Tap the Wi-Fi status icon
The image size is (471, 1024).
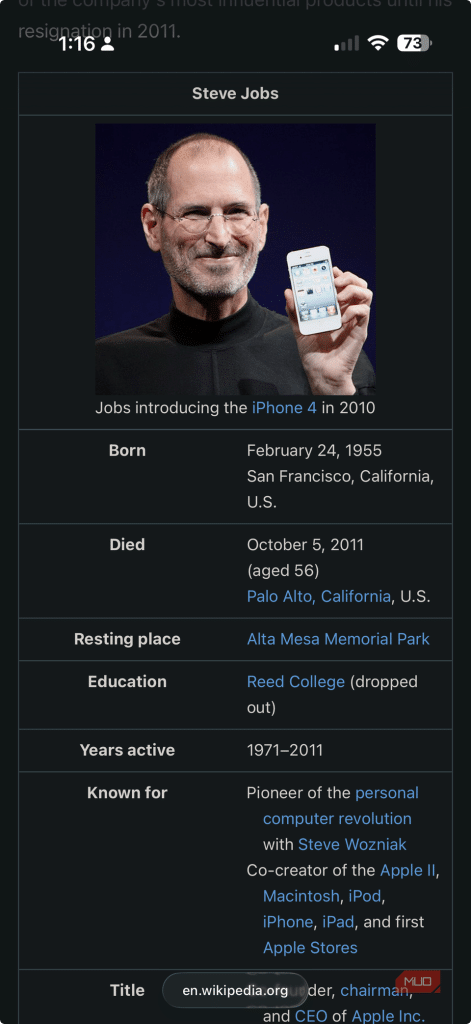pyautogui.click(x=378, y=43)
